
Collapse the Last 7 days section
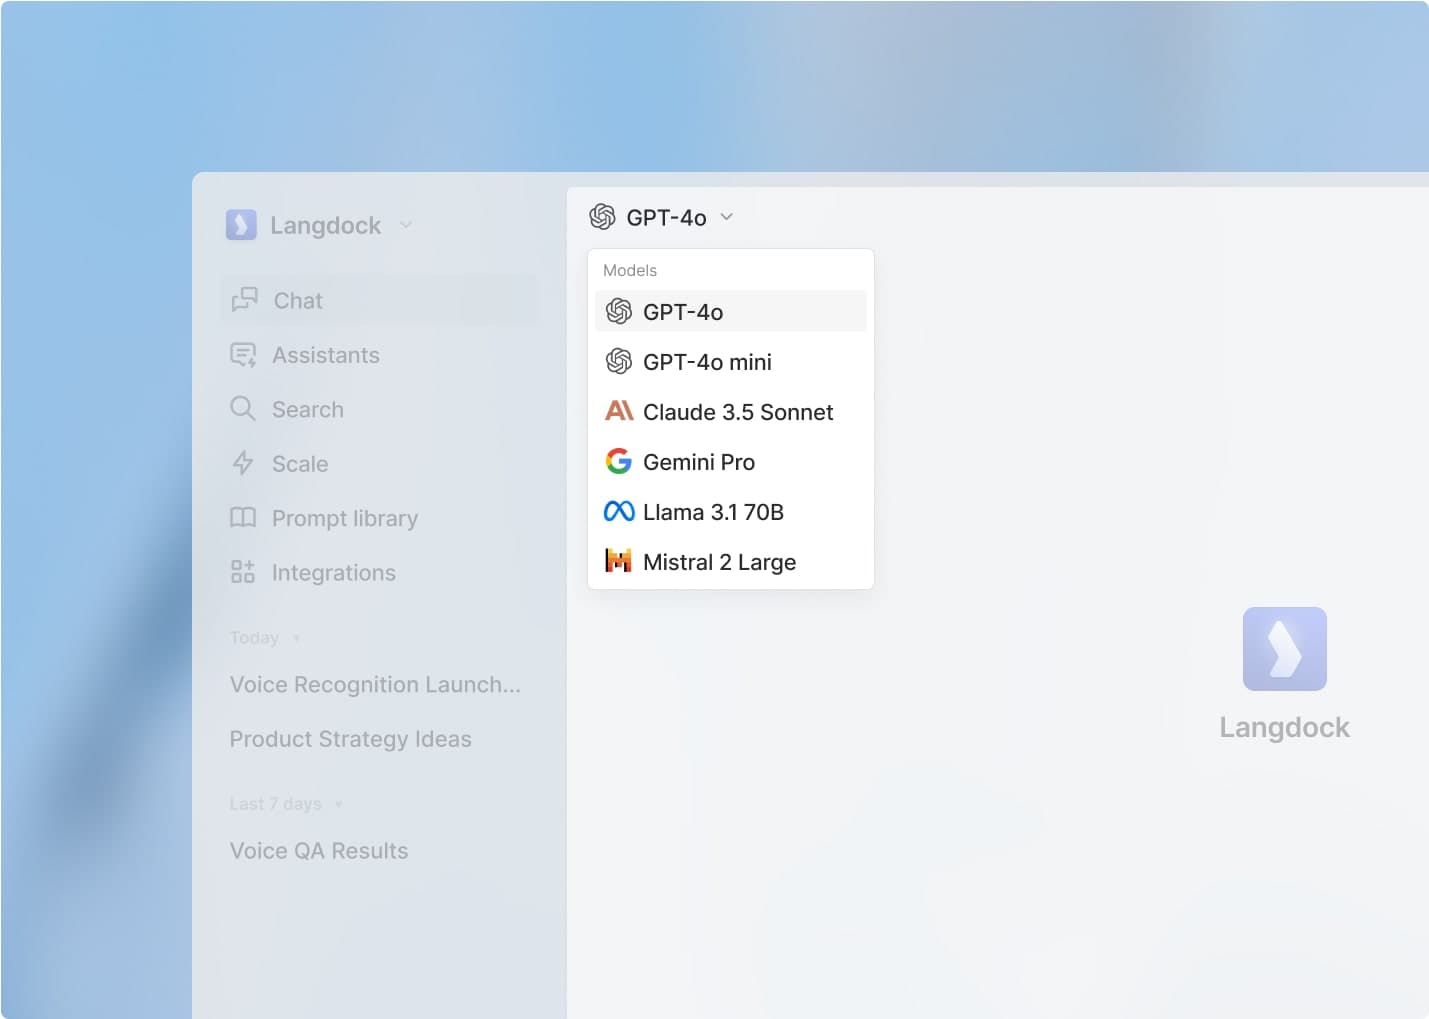coord(339,804)
